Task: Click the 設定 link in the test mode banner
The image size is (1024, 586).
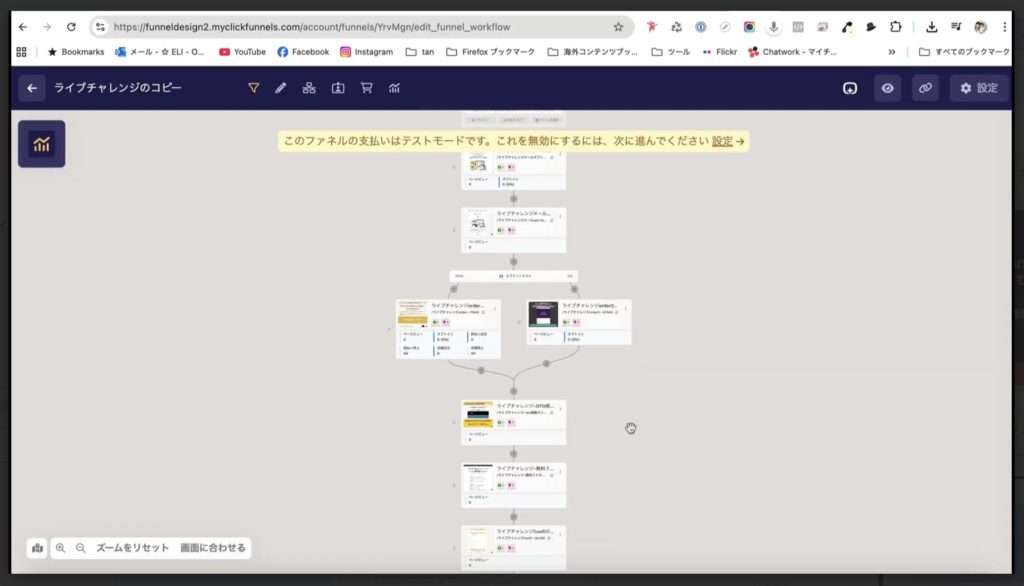Action: 723,141
